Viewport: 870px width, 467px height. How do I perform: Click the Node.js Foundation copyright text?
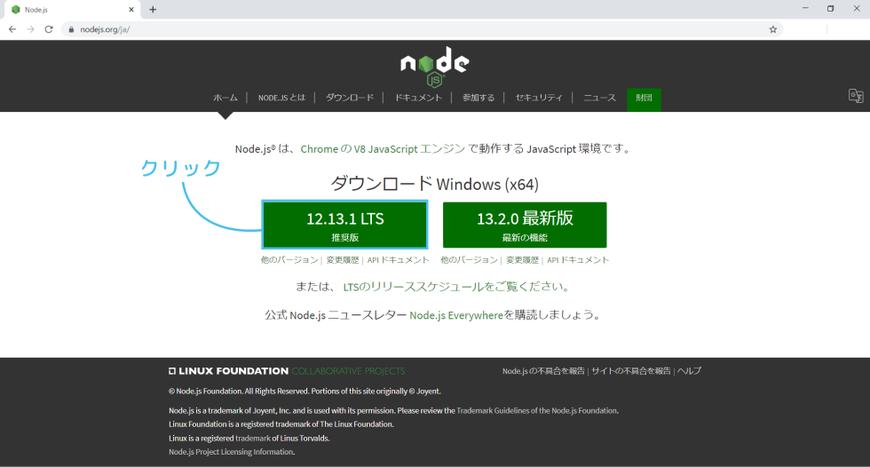[305, 391]
